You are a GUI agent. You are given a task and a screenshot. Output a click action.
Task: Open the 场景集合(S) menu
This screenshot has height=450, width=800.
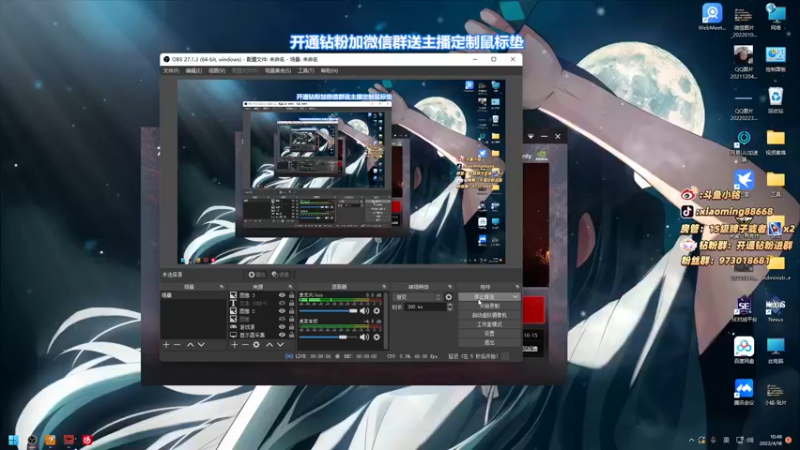tap(278, 71)
